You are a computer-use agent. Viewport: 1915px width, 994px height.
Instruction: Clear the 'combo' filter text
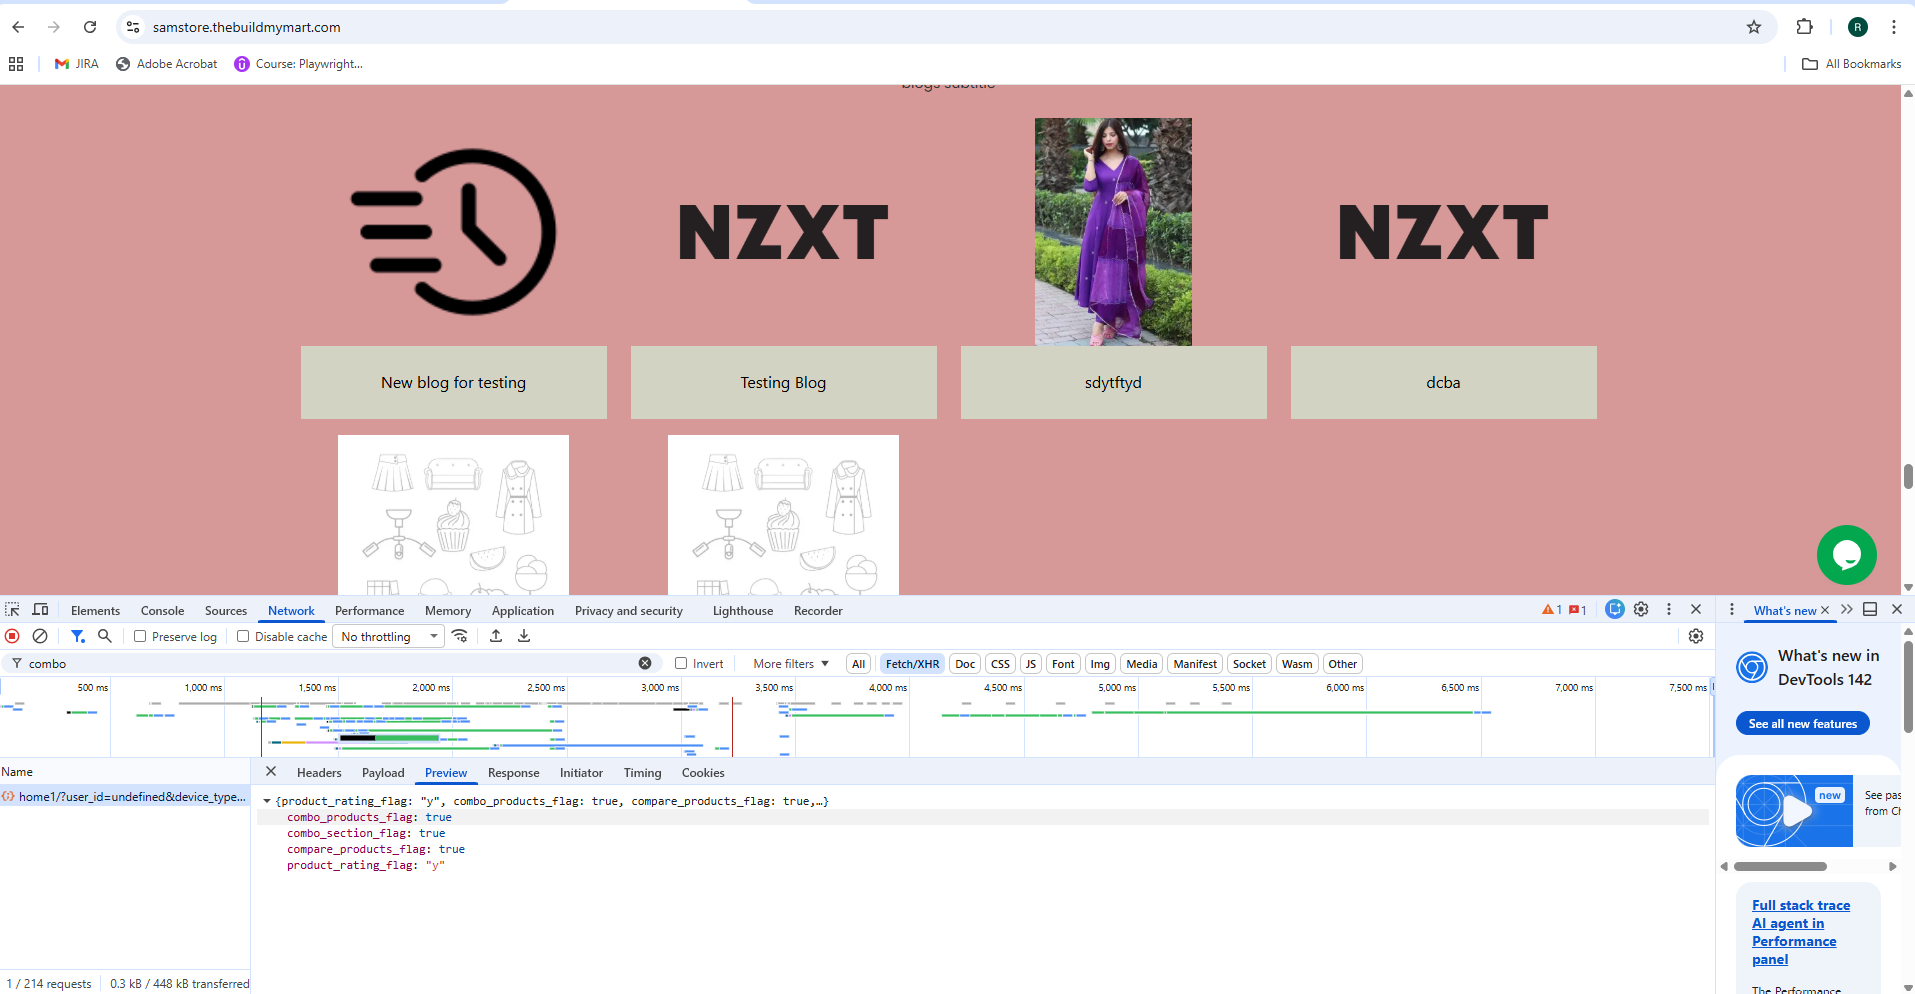(x=645, y=663)
